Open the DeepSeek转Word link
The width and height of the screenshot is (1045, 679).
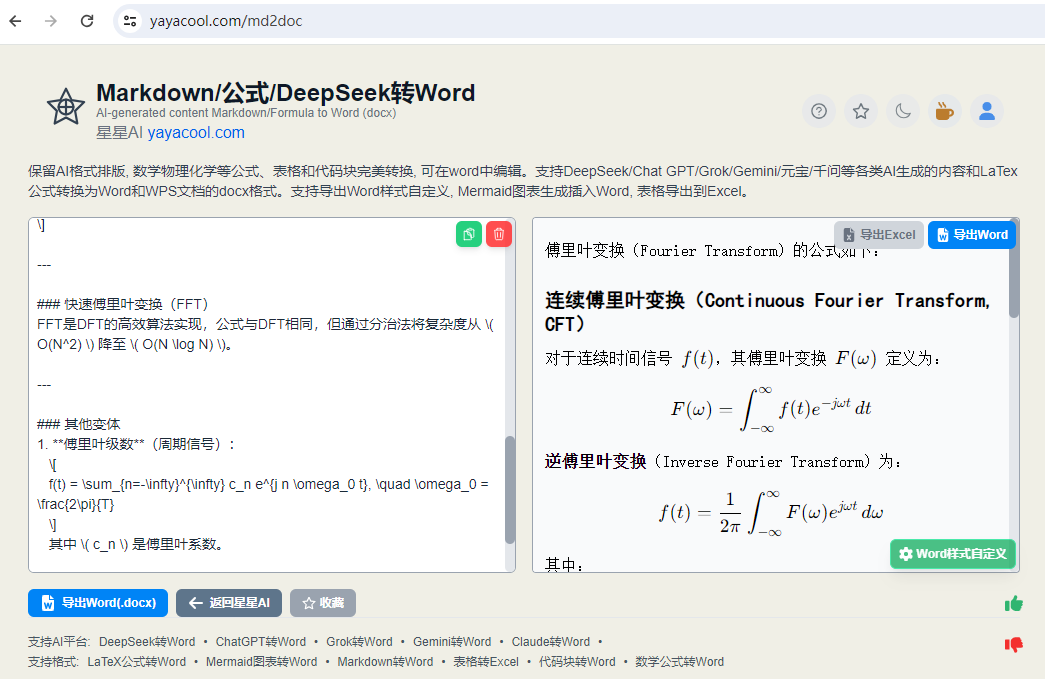[147, 642]
